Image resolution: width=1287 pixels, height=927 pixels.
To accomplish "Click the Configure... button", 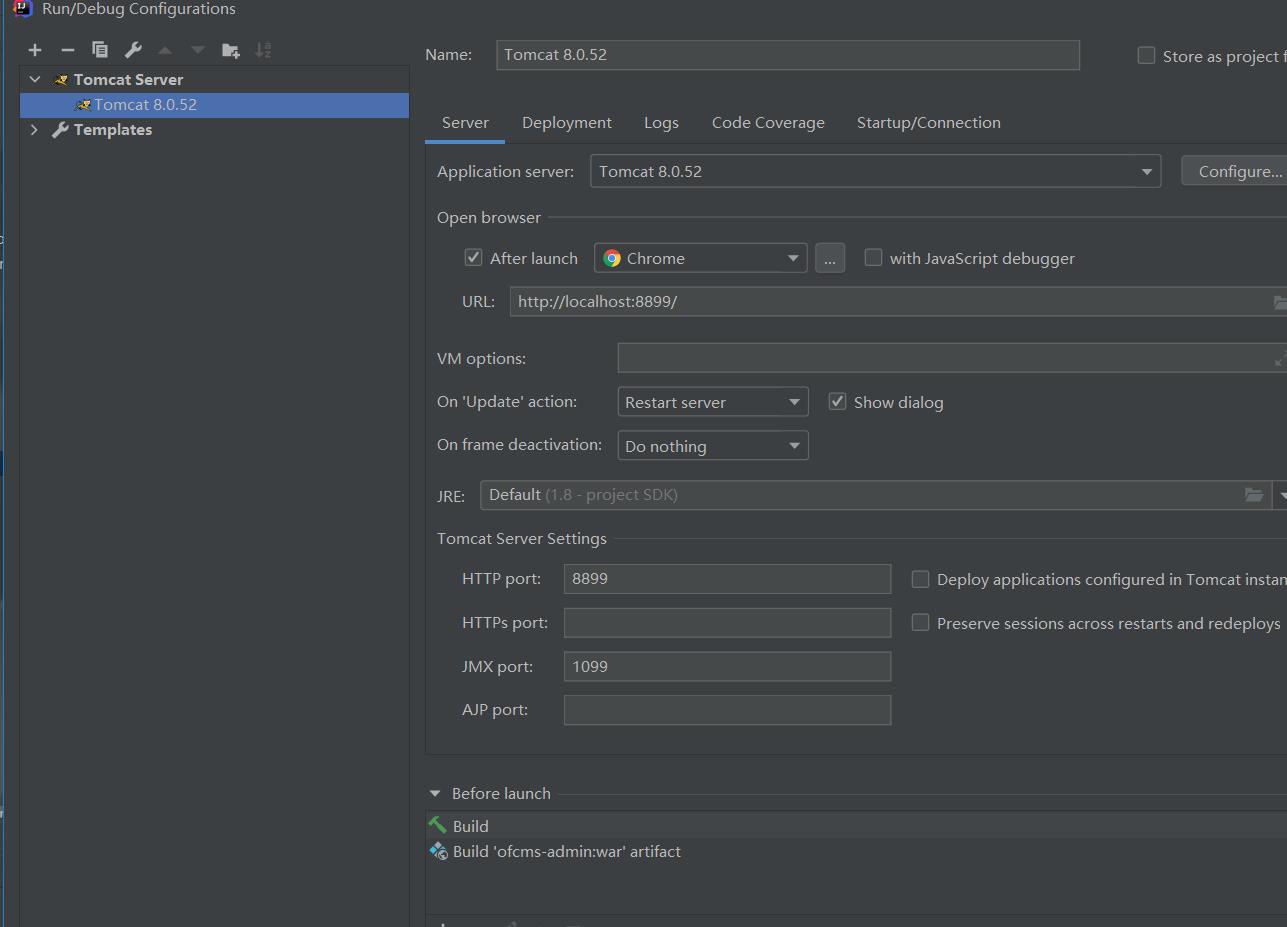I will click(x=1235, y=171).
